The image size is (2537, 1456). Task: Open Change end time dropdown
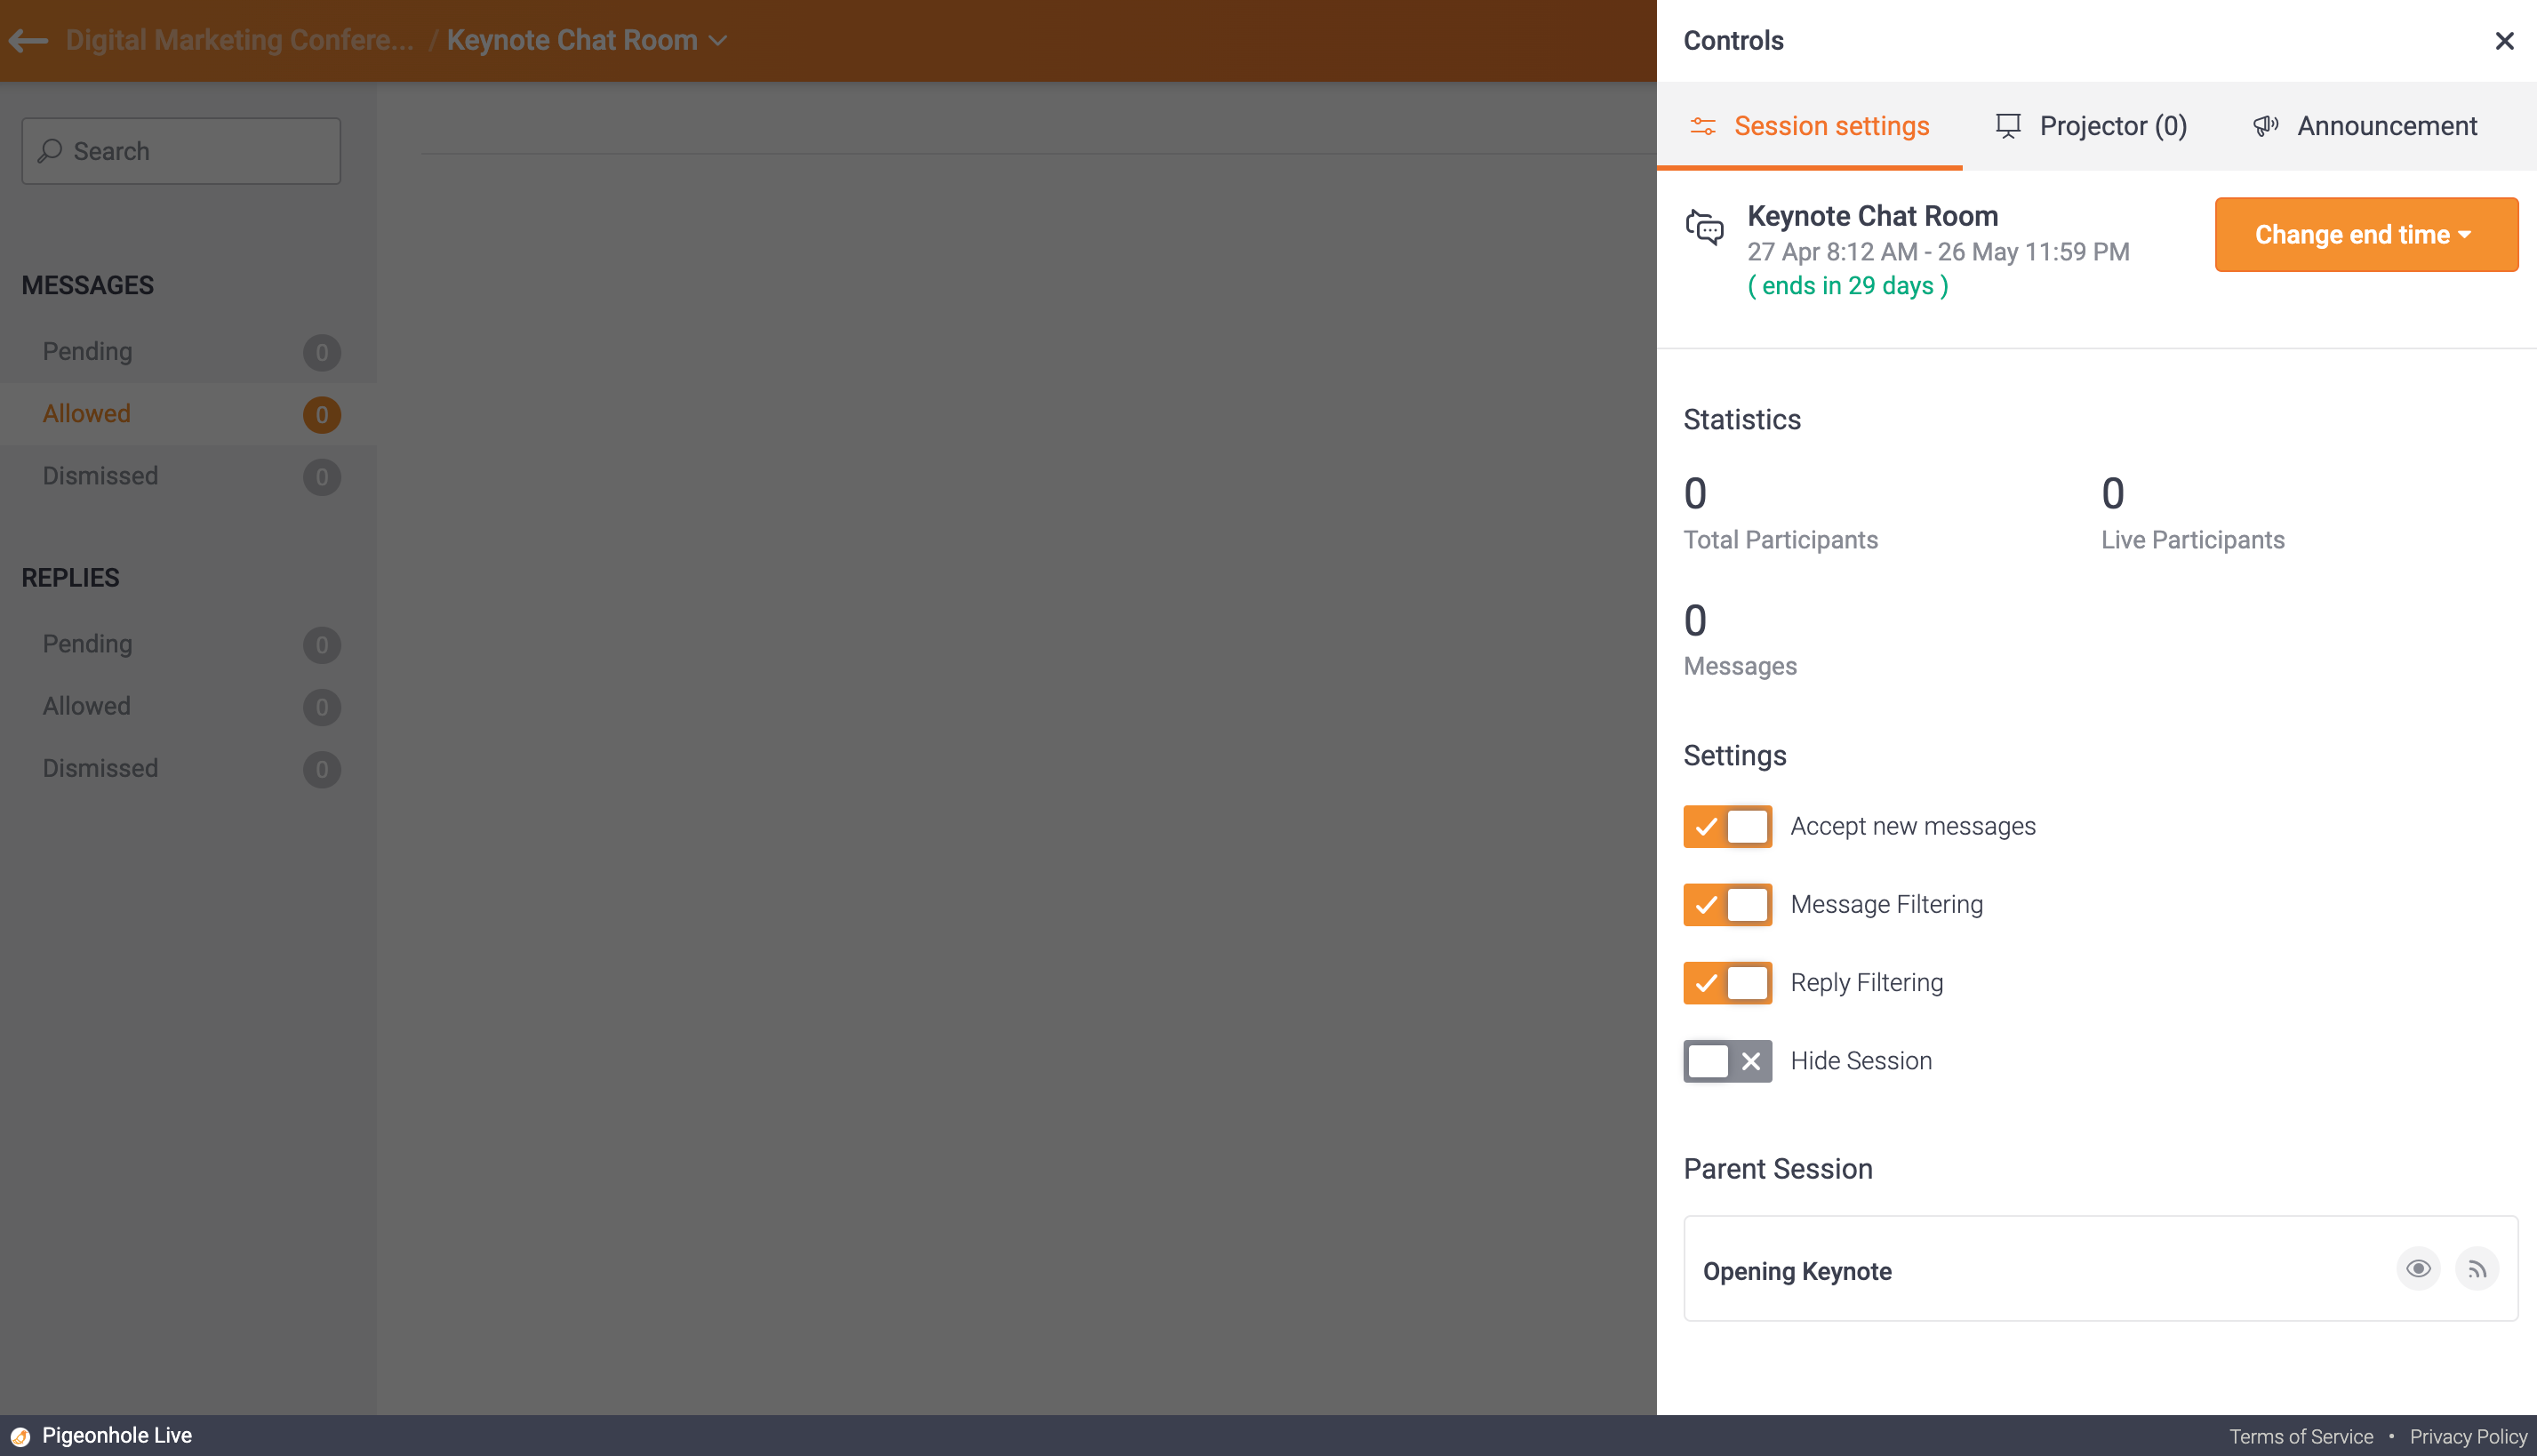pyautogui.click(x=2366, y=234)
